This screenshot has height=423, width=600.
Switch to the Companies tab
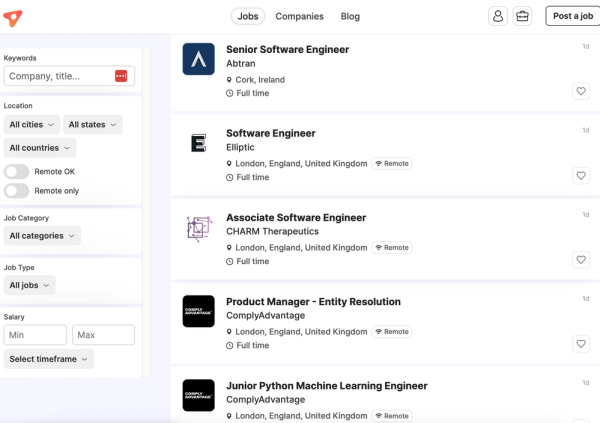[299, 16]
